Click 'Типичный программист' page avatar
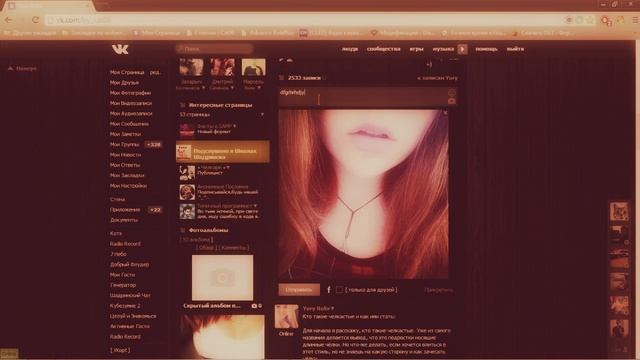Viewport: 640px width, 360px height. [187, 211]
